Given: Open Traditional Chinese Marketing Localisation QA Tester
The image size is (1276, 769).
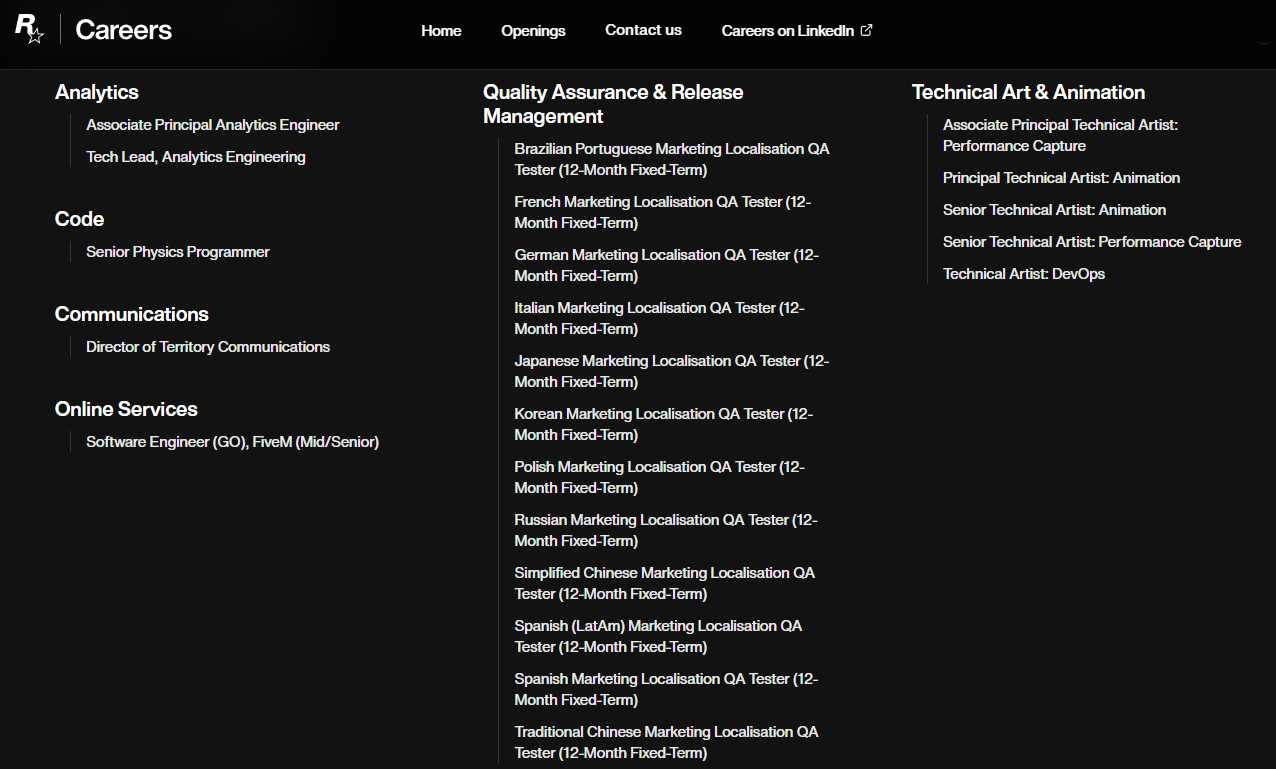Looking at the screenshot, I should click(x=667, y=742).
